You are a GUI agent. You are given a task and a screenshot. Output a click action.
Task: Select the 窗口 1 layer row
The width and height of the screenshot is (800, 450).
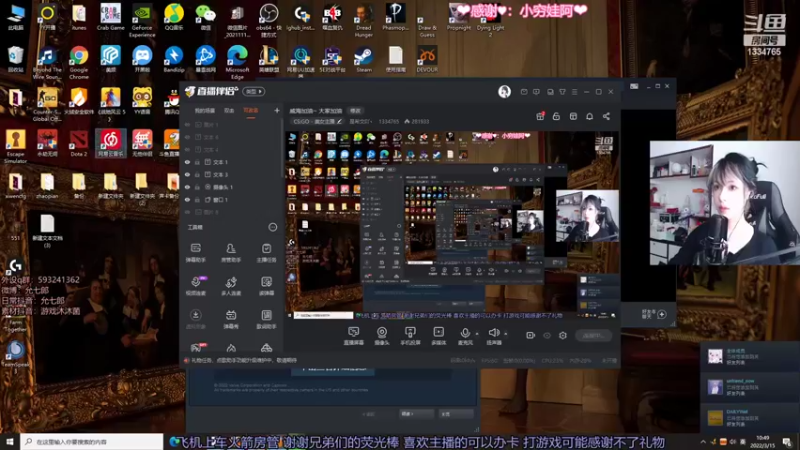pyautogui.click(x=232, y=199)
